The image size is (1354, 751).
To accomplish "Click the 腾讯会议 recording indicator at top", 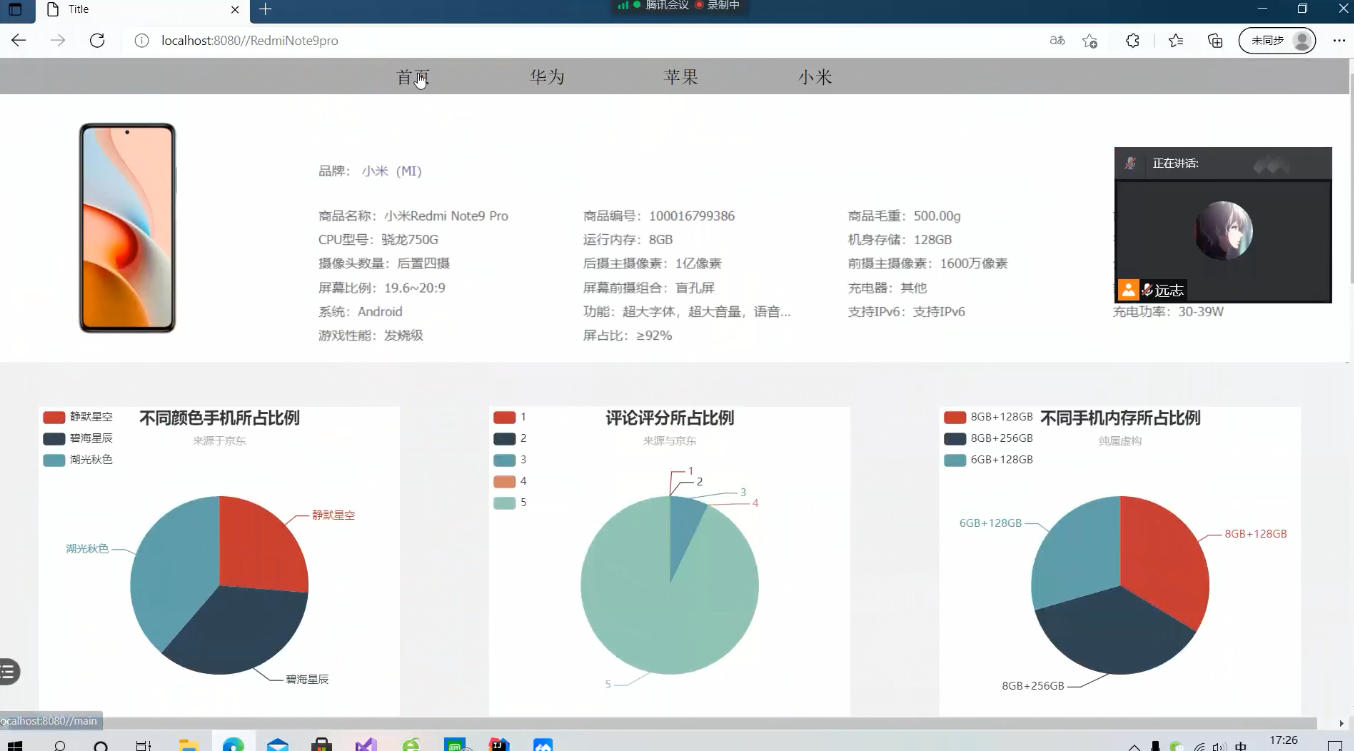I will 679,6.
